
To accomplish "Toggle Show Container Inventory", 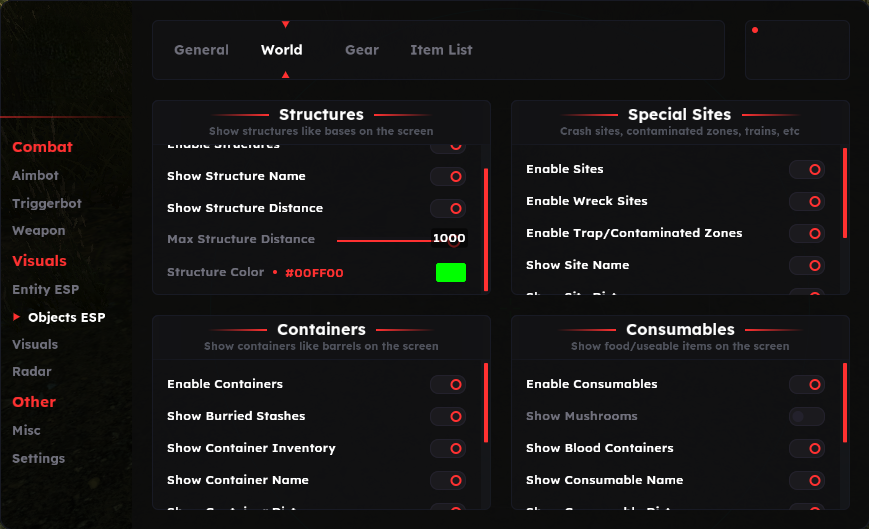I will (448, 448).
